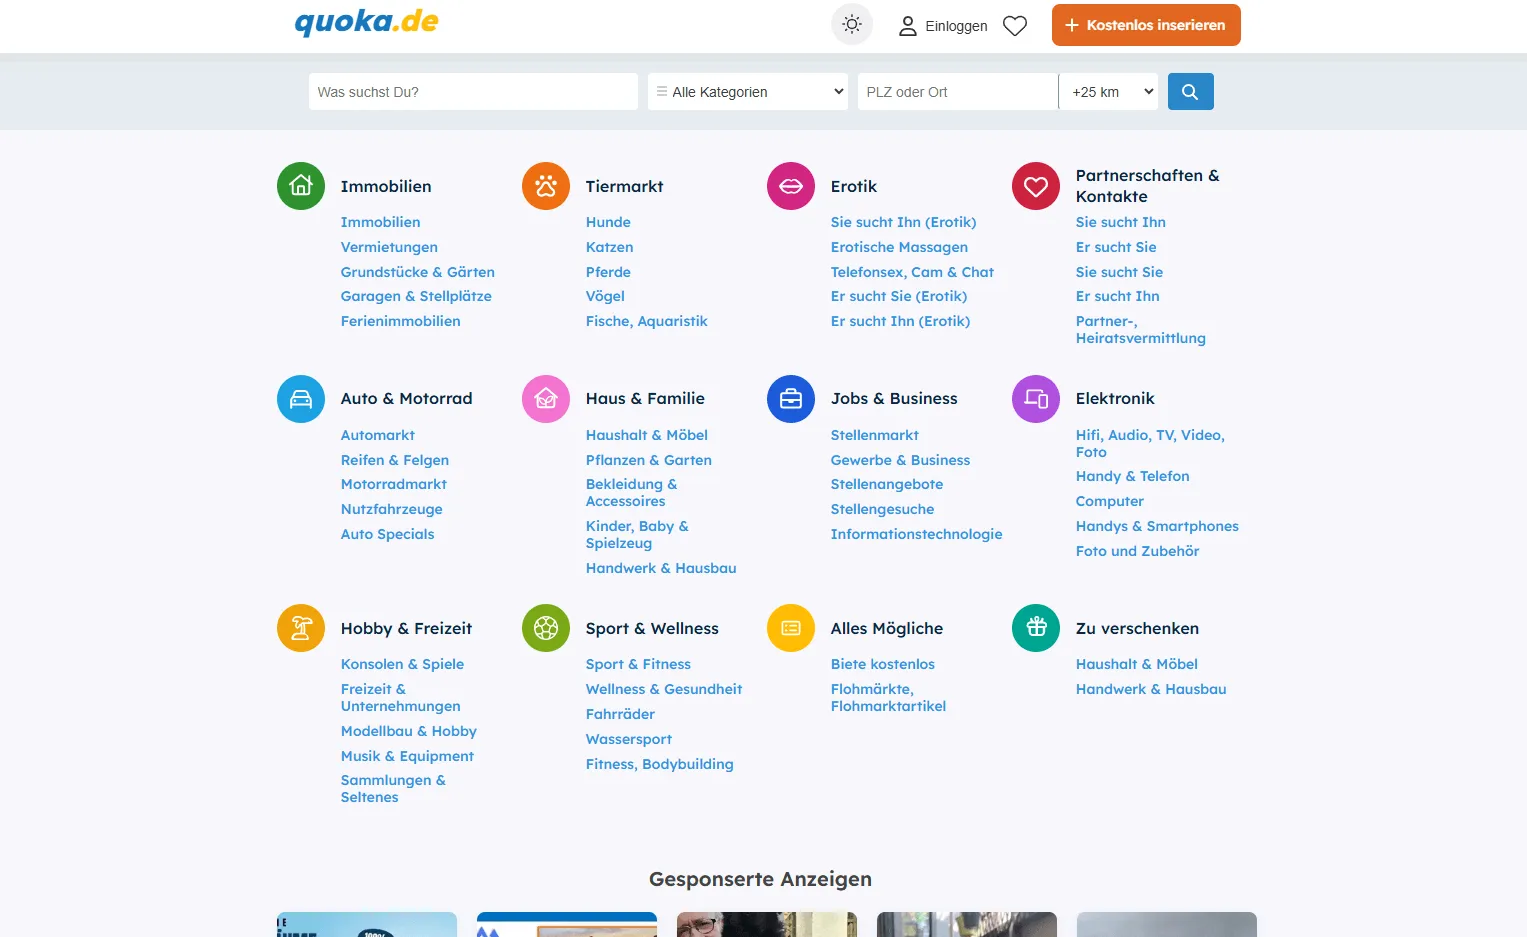Open the Katzen subcategory link
This screenshot has height=937, width=1527.
pos(609,247)
